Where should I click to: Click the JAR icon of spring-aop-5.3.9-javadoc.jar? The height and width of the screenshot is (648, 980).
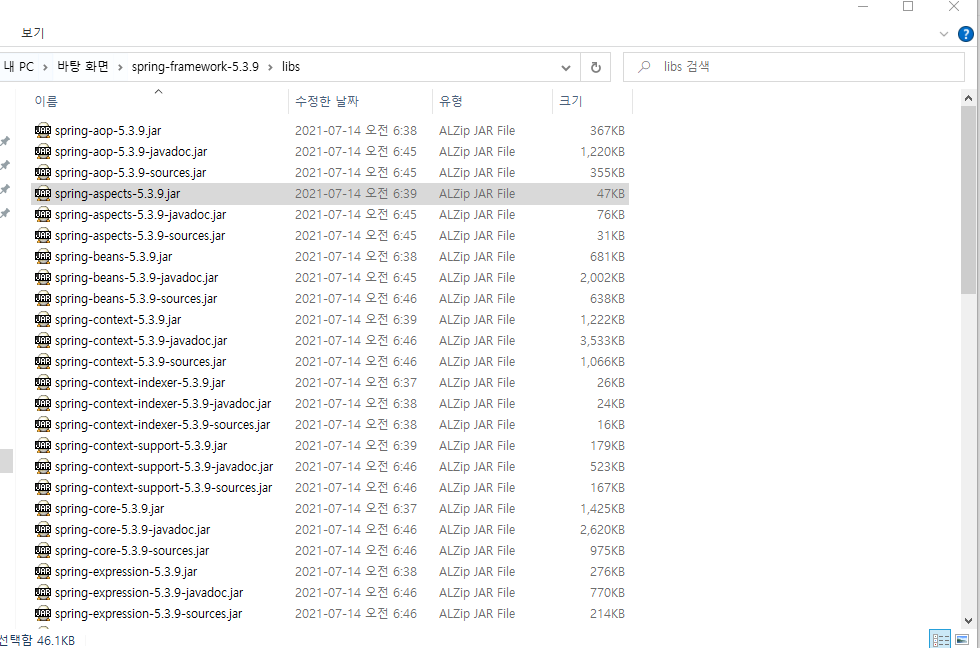click(x=42, y=151)
